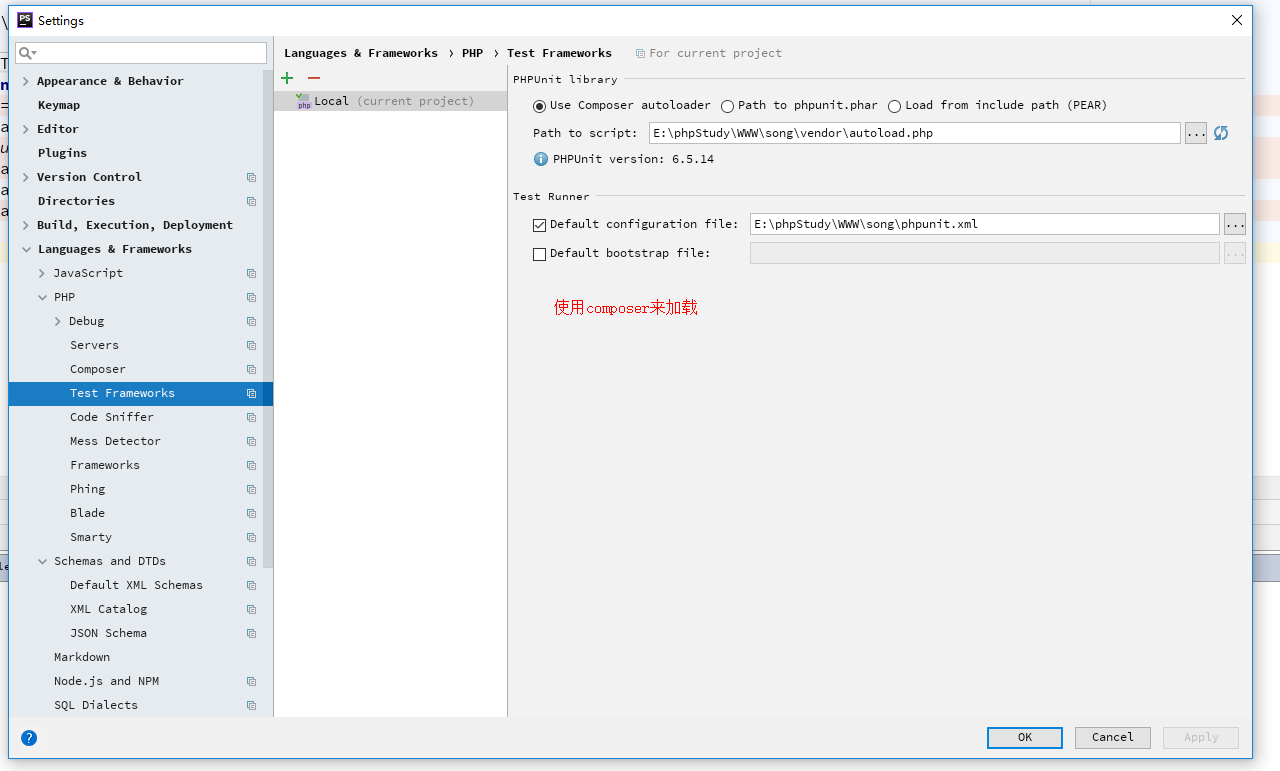The image size is (1280, 771).
Task: Click the green plus add configuration icon
Action: pyautogui.click(x=287, y=78)
